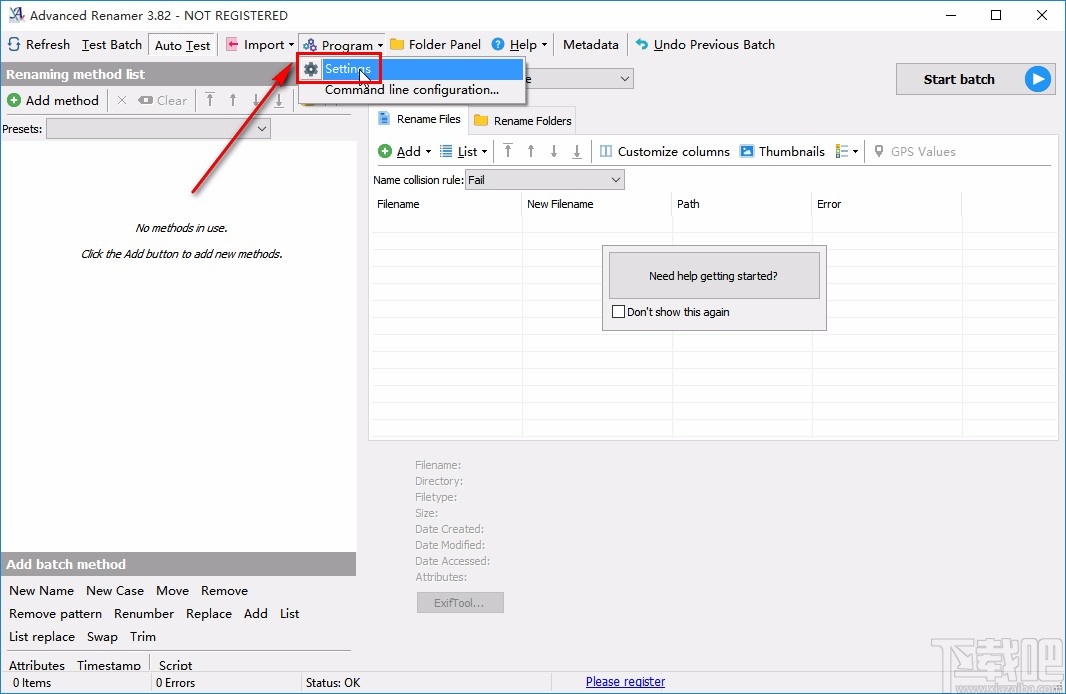Open the display mode dropdown icon
The image size is (1066, 694).
click(x=846, y=152)
